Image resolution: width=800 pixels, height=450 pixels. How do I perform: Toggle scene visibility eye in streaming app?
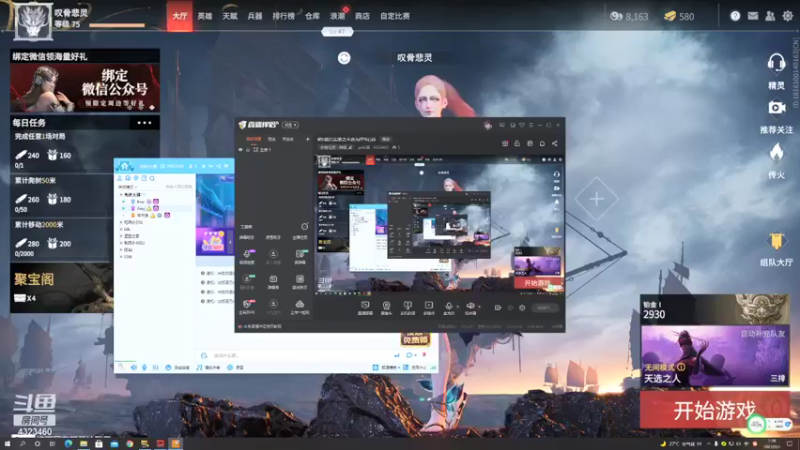(240, 149)
